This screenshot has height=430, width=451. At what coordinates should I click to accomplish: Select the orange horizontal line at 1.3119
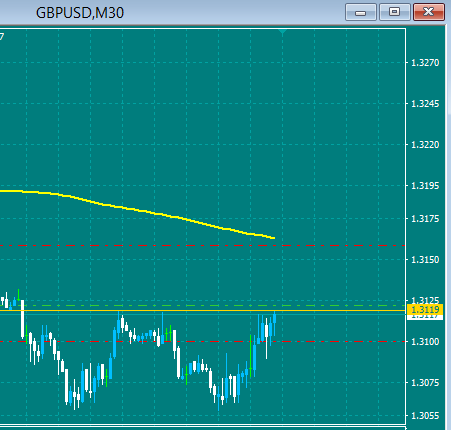click(x=202, y=310)
